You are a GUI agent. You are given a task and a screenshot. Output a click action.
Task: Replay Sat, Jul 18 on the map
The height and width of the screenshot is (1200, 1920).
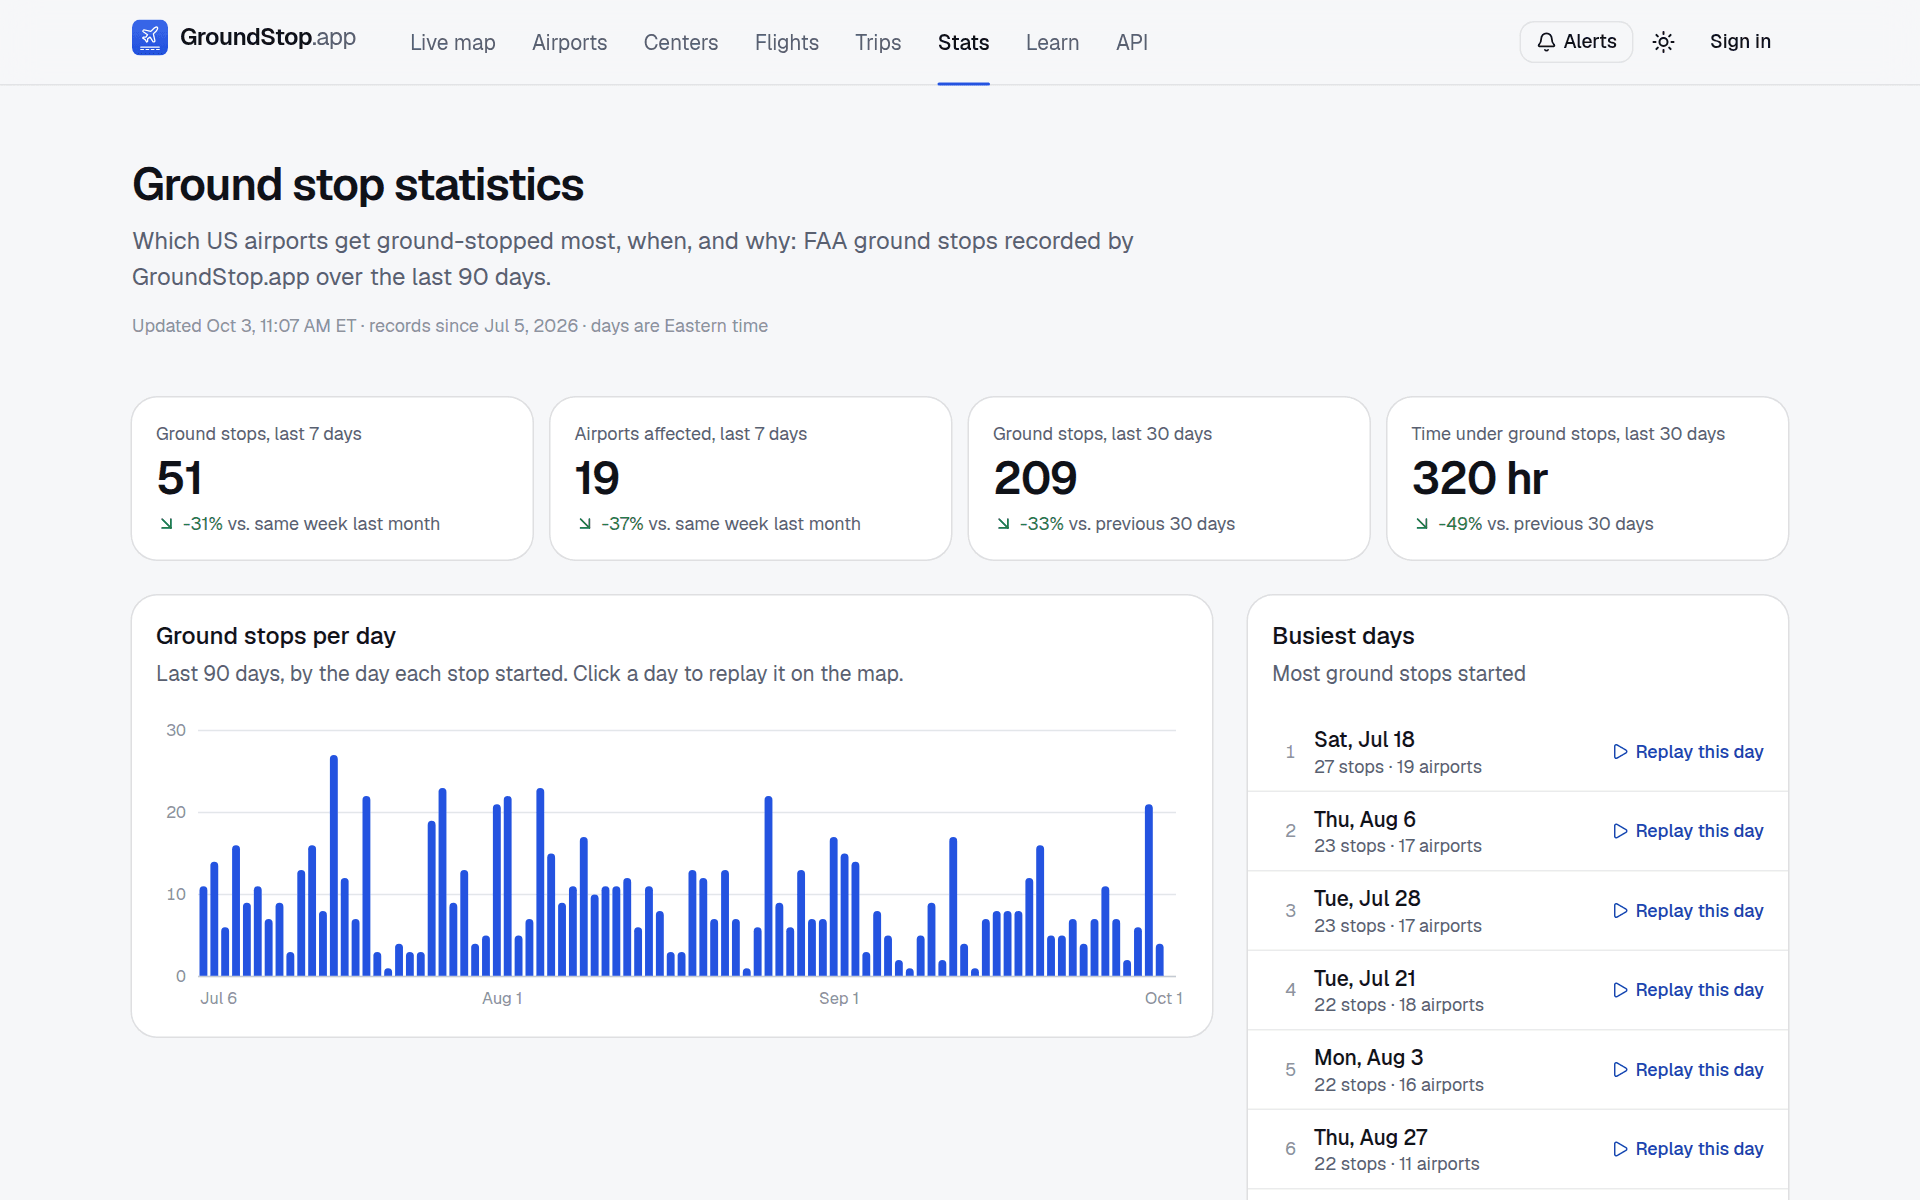coord(1688,752)
